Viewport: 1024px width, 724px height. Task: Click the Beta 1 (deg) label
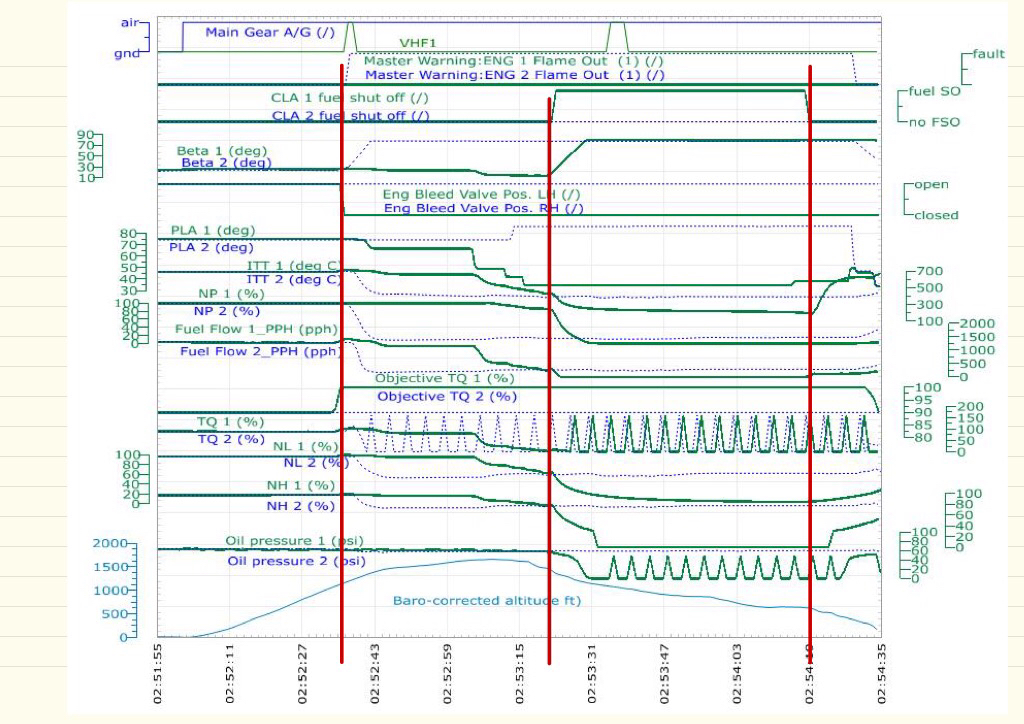tap(222, 151)
